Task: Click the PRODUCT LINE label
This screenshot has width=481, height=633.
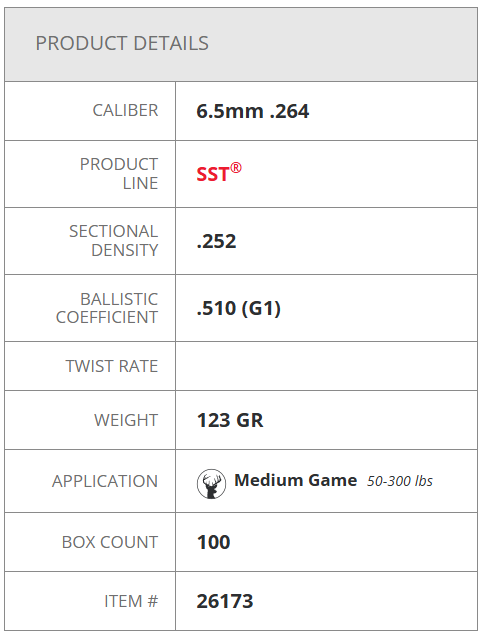Action: (x=119, y=174)
